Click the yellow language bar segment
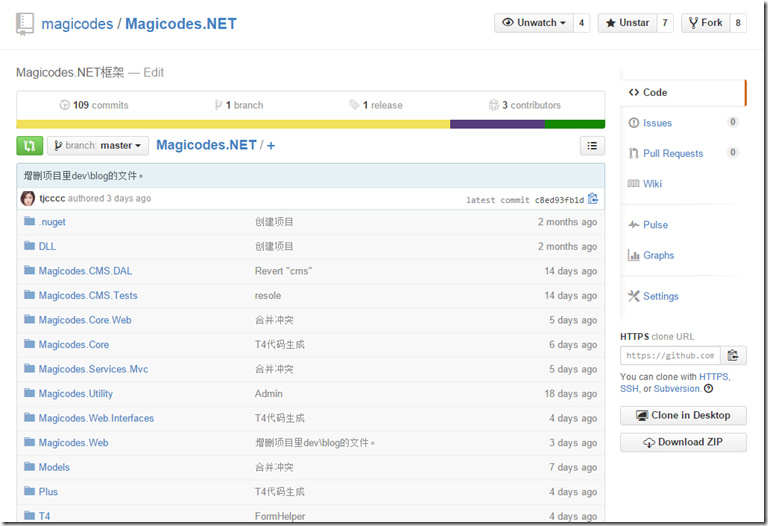This screenshot has width=768, height=526. click(x=233, y=124)
